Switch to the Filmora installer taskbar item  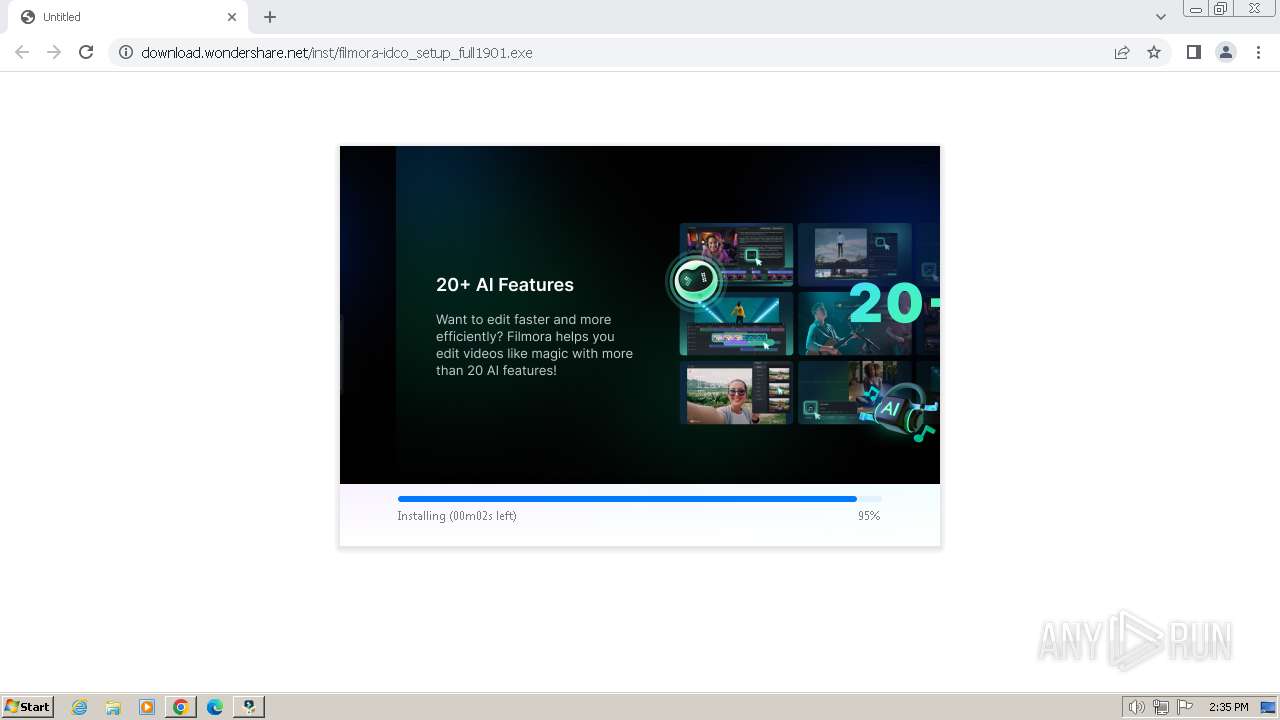tap(248, 707)
